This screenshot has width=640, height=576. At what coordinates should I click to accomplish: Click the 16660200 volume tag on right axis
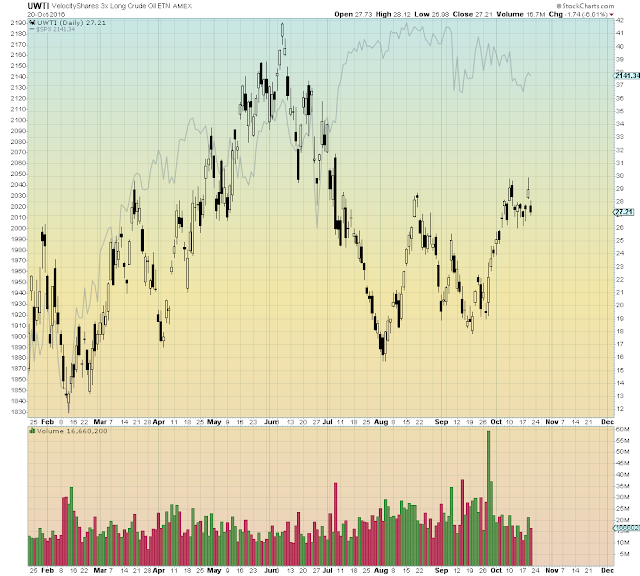click(627, 528)
